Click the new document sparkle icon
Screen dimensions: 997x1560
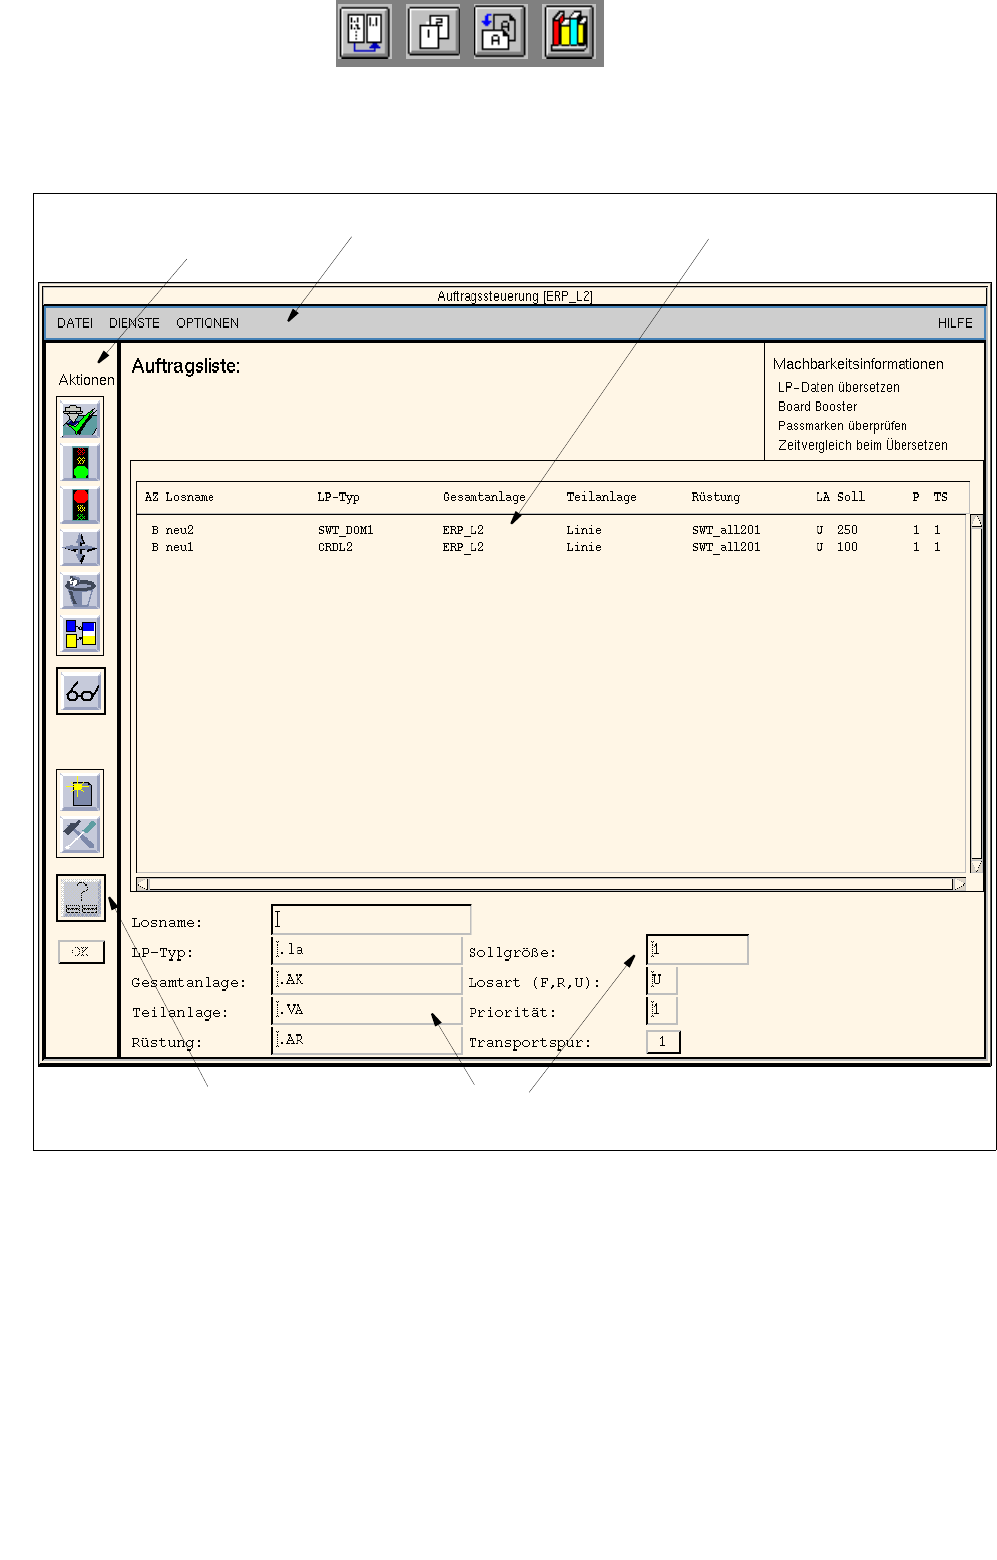point(80,792)
